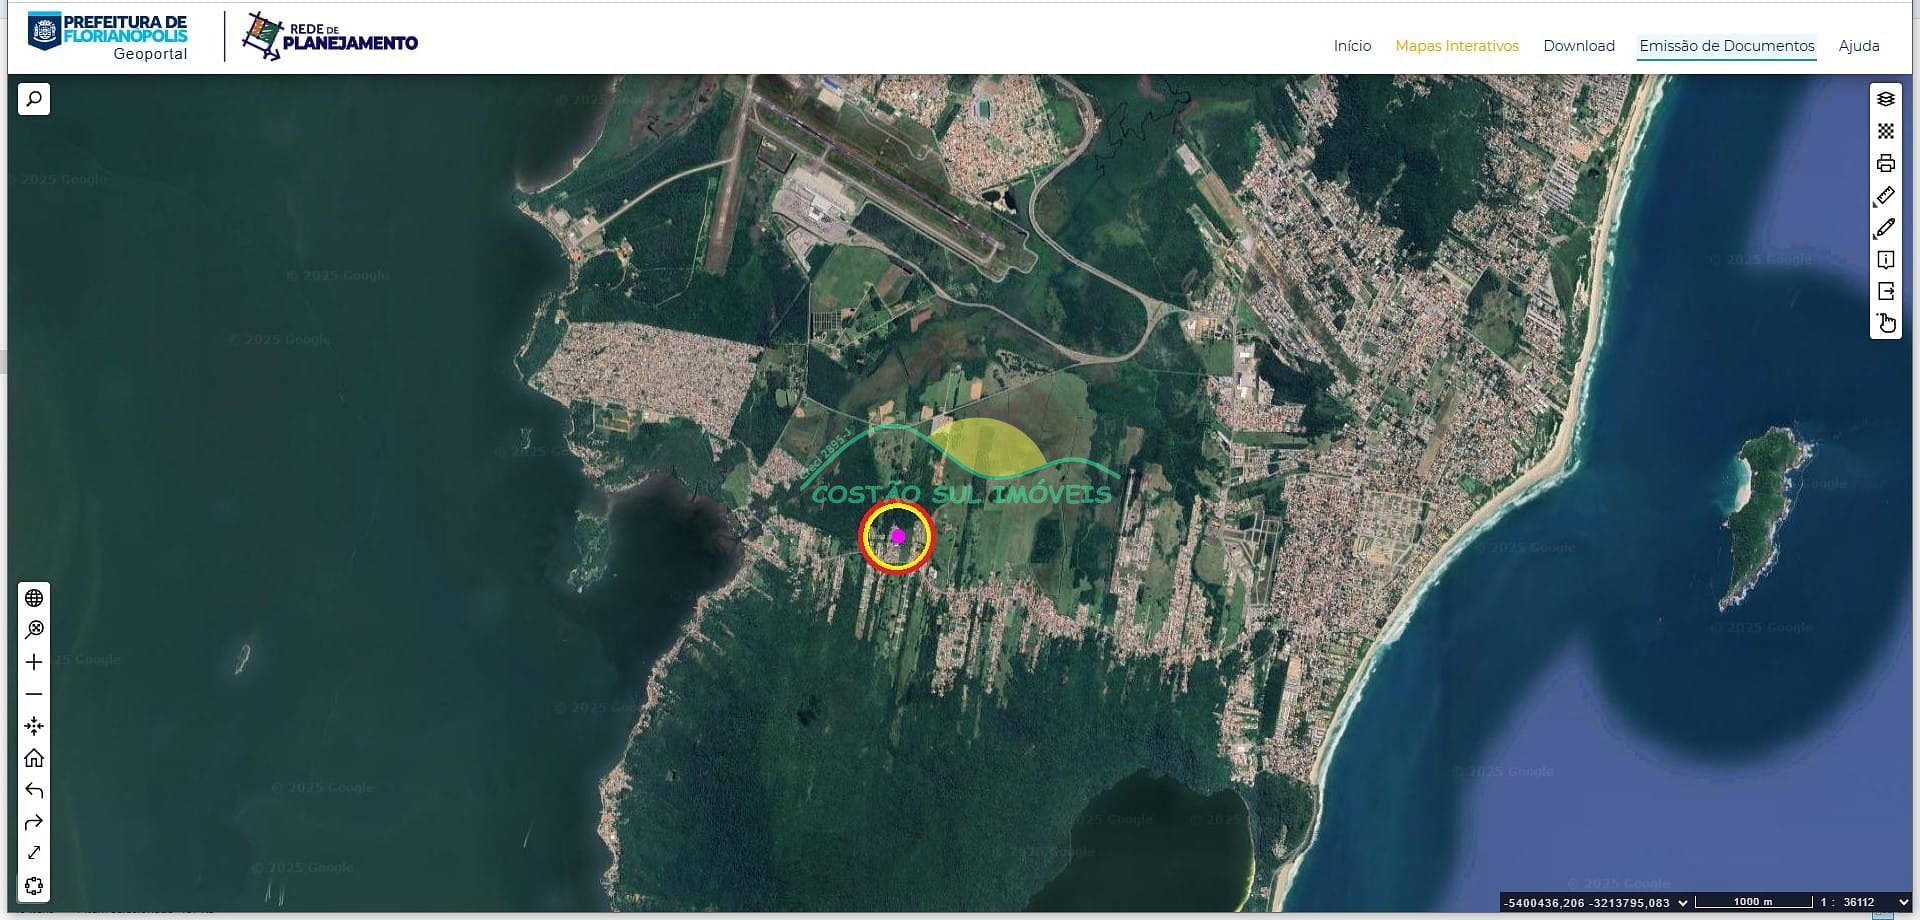Screen dimensions: 1920x920
Task: Go to Emissão de Documentos page
Action: pyautogui.click(x=1726, y=46)
